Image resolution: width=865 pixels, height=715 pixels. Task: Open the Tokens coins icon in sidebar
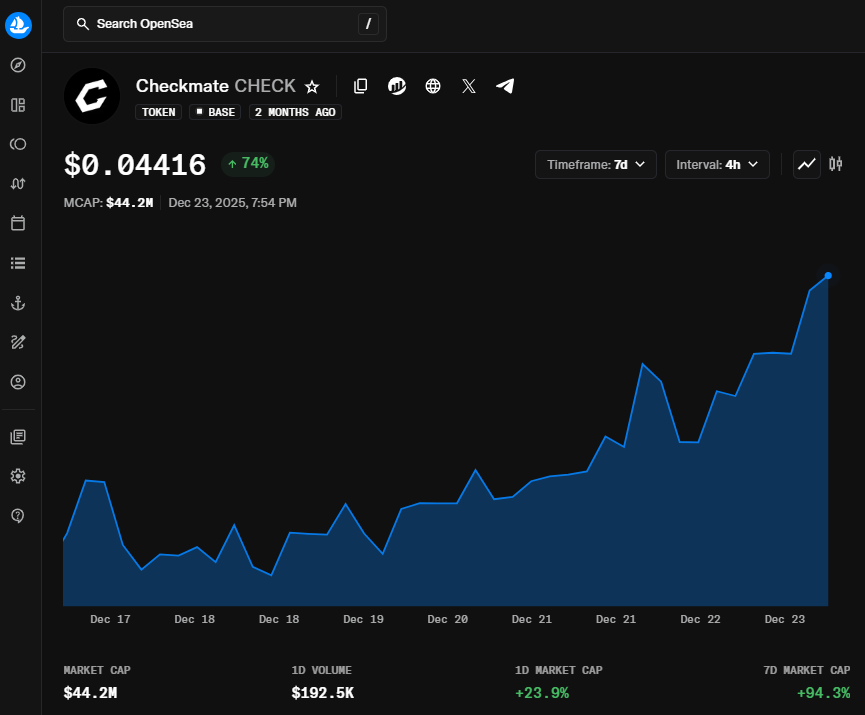click(x=18, y=144)
